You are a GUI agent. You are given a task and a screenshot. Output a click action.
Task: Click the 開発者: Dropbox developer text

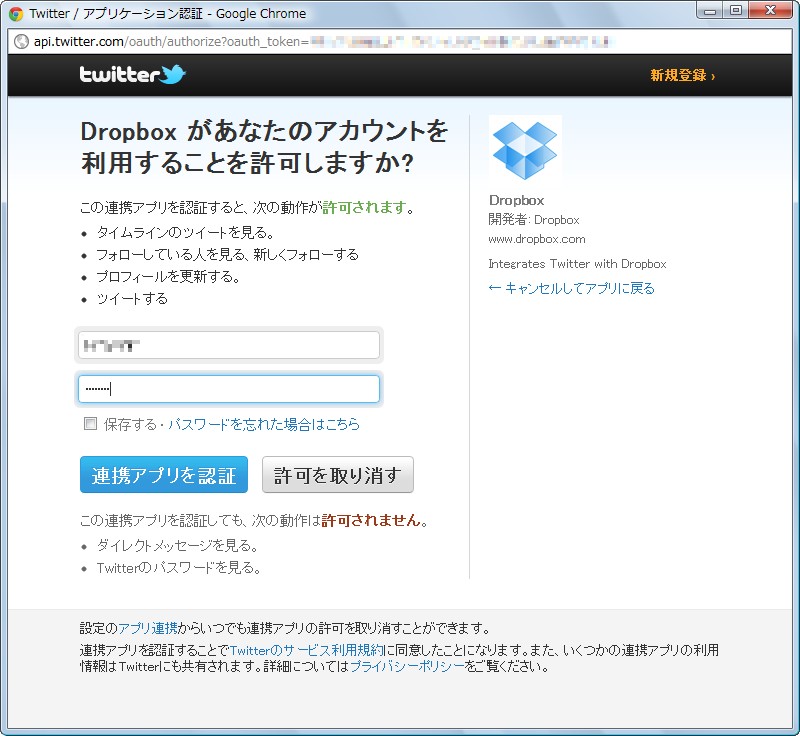[534, 220]
